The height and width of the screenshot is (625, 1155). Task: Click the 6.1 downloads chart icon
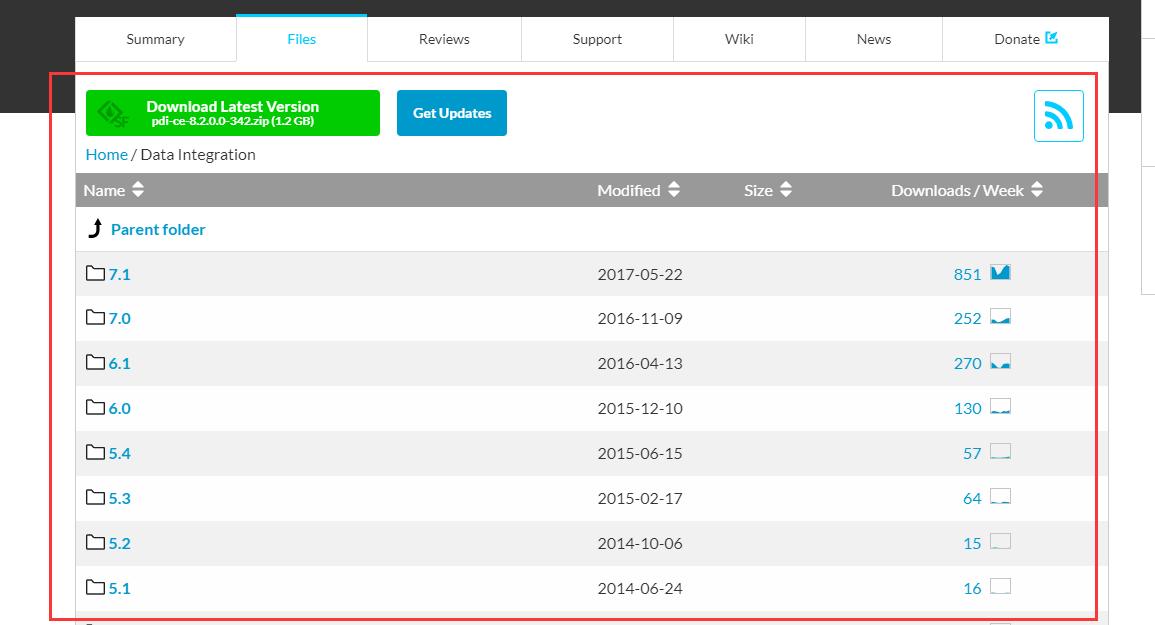(1000, 362)
